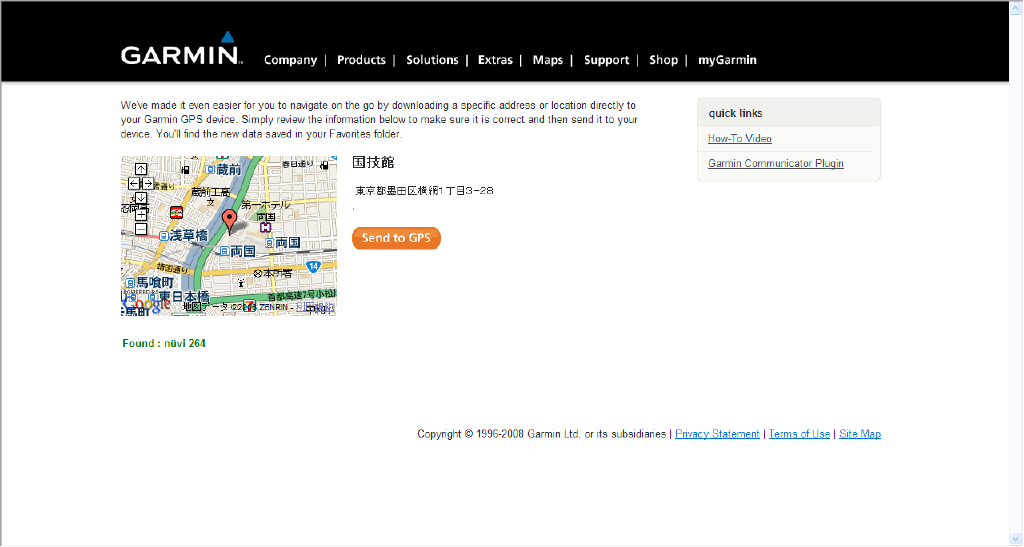Pan the map up with the up arrow
Viewport: 1024px width, 547px height.
[x=141, y=169]
